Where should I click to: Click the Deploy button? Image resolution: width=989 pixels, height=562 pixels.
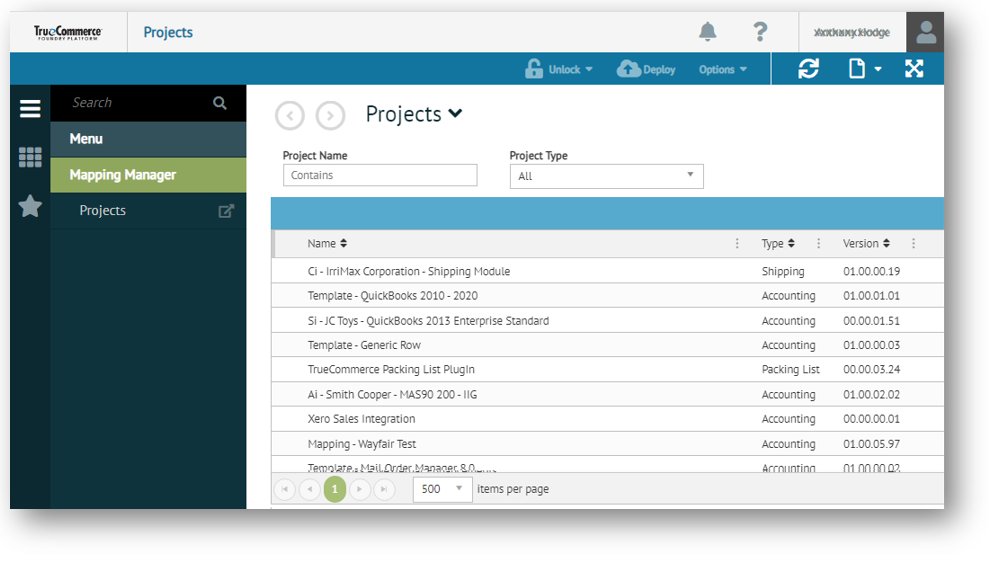pos(646,69)
